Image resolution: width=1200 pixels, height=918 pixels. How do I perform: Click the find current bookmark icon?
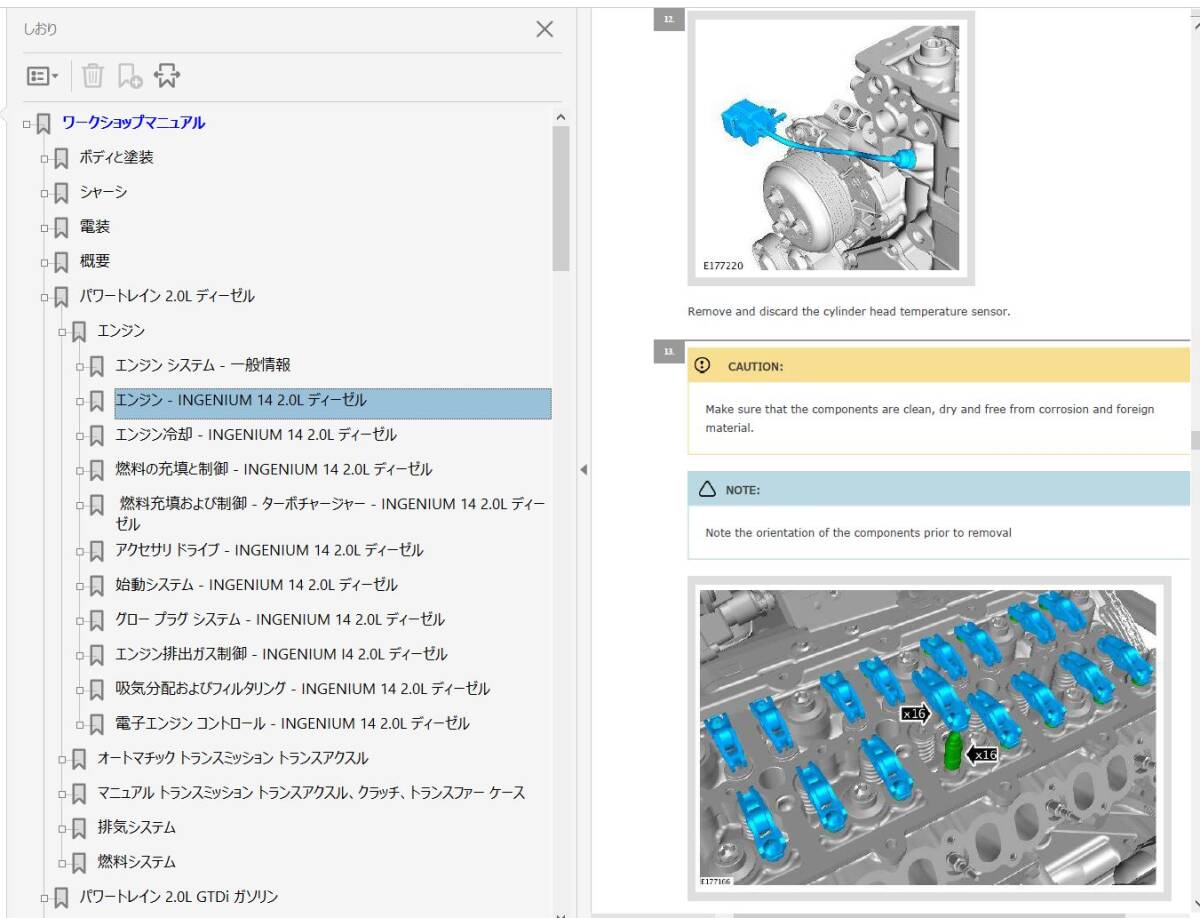click(167, 76)
